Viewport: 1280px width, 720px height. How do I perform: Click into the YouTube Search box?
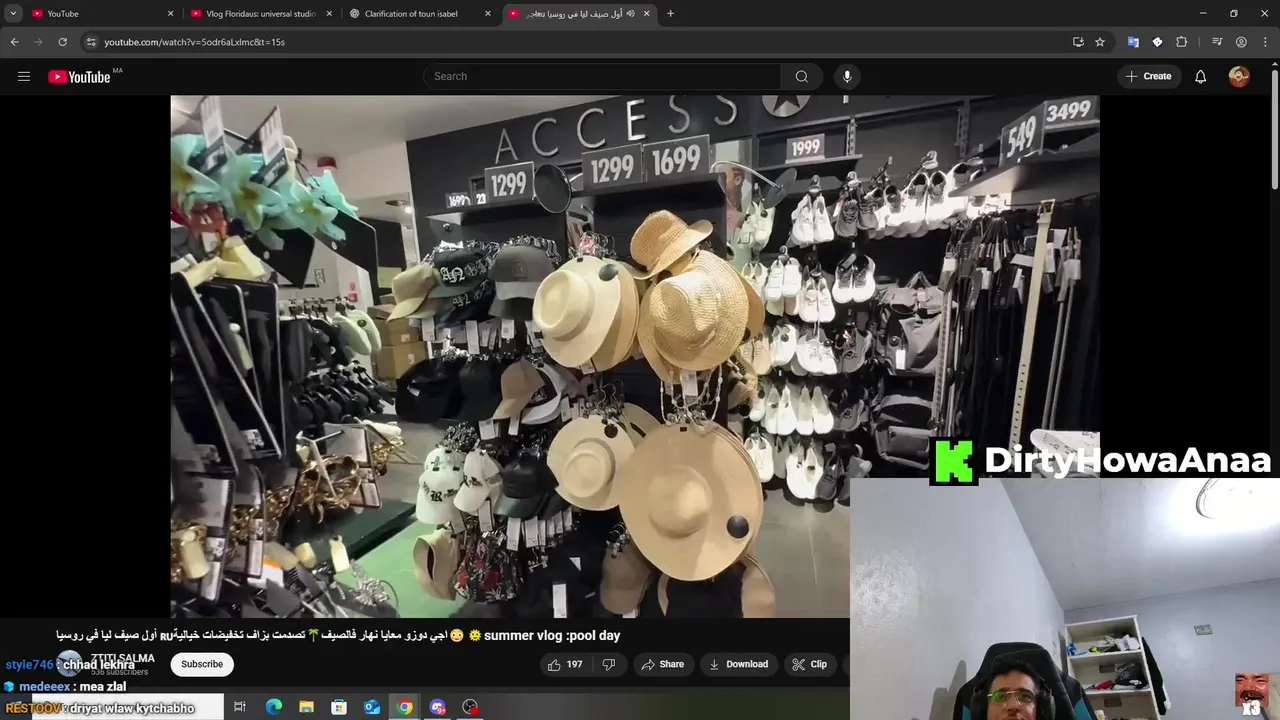pos(602,77)
